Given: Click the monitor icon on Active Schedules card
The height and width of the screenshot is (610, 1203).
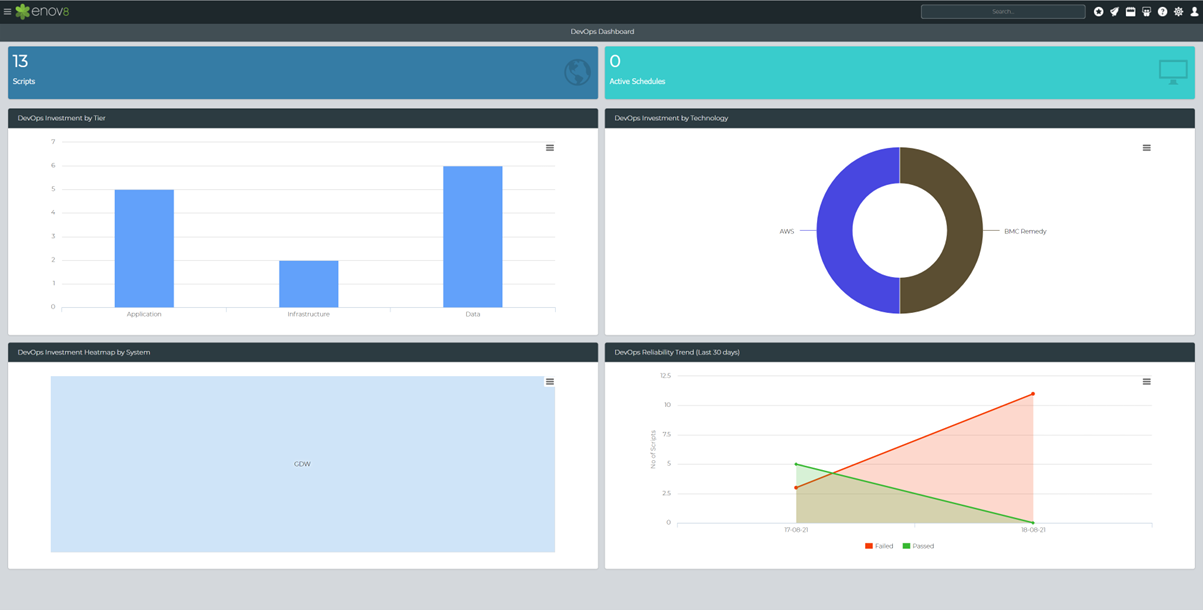Looking at the screenshot, I should click(1171, 71).
